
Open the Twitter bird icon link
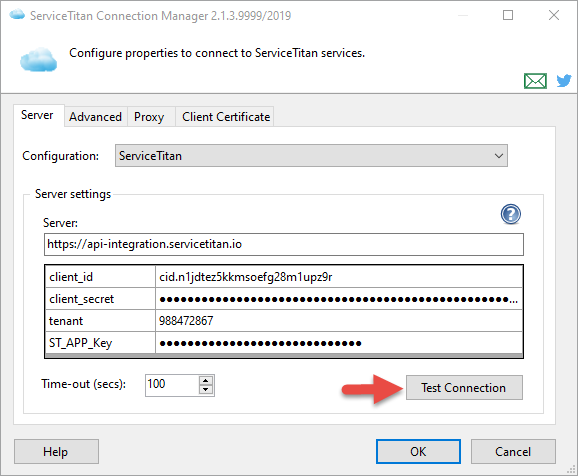[564, 80]
